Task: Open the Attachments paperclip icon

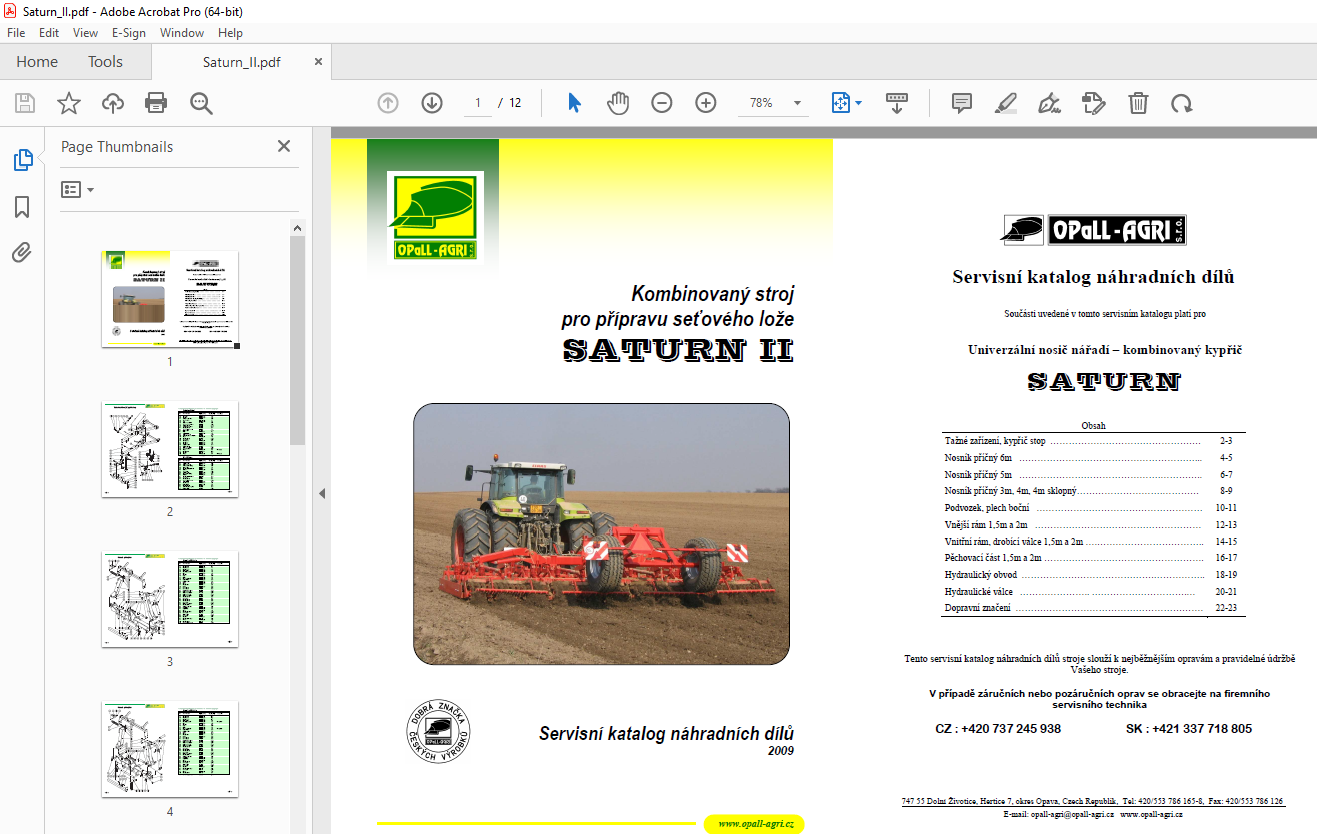Action: click(x=22, y=253)
